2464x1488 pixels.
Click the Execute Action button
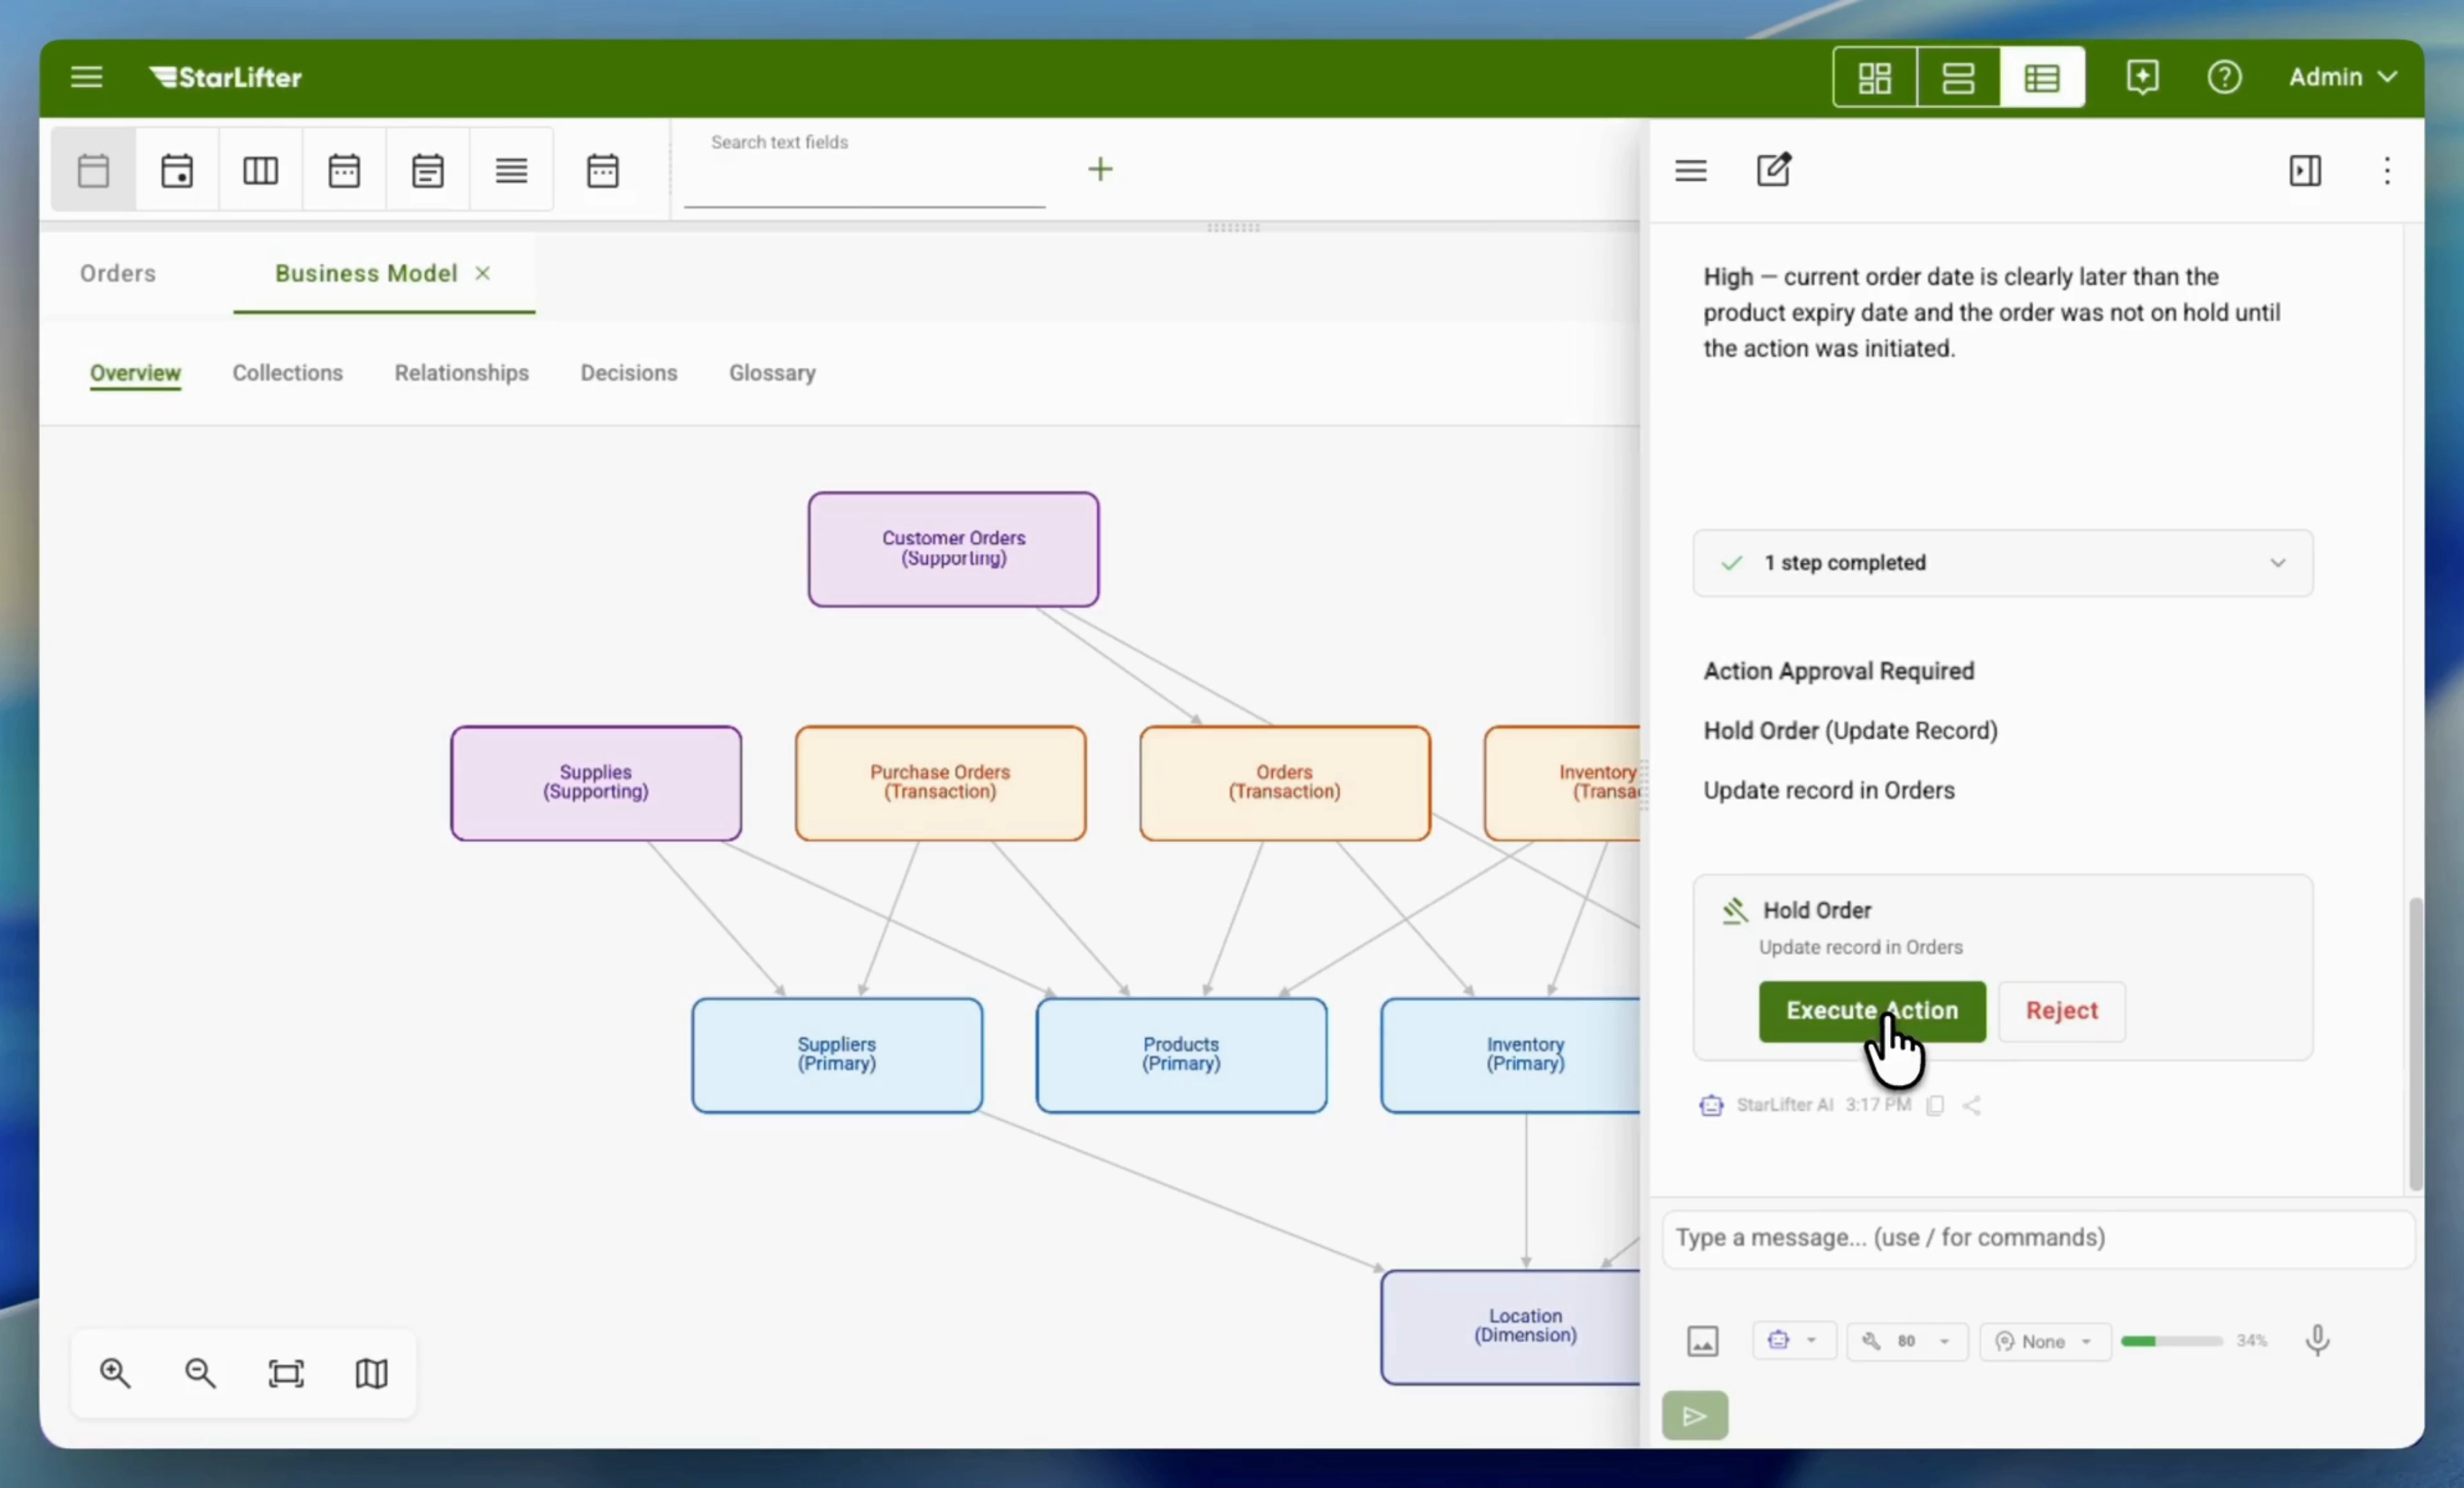(x=1871, y=1011)
